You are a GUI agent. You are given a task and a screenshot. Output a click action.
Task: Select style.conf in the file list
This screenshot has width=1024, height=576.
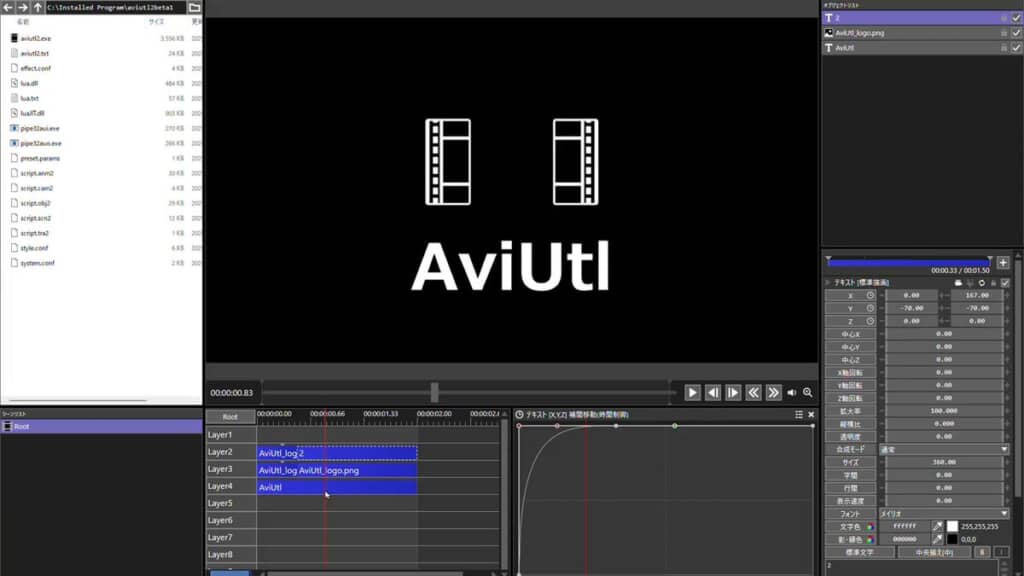coord(34,248)
